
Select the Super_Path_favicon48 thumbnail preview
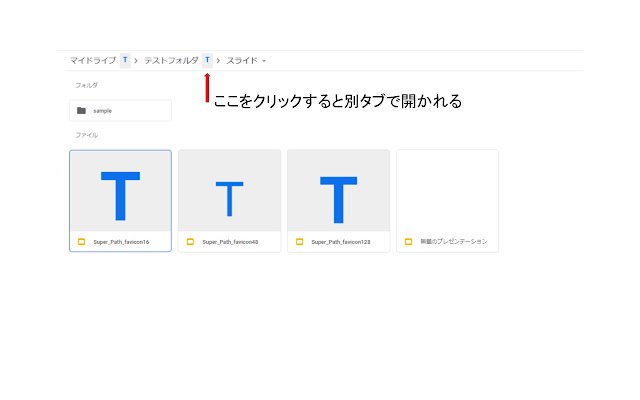[x=229, y=191]
